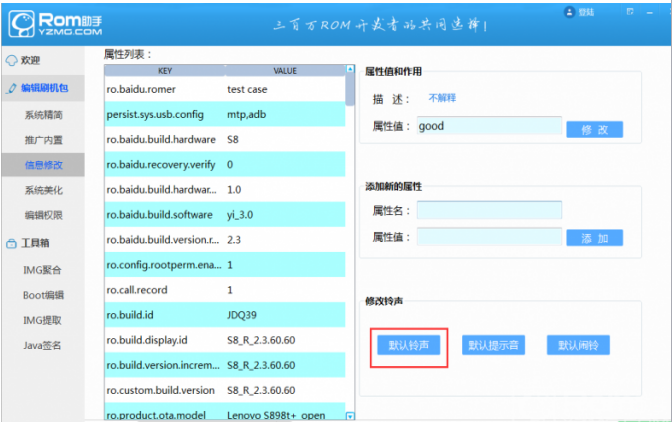Click the value test case
This screenshot has width=672, height=422.
pyautogui.click(x=247, y=90)
